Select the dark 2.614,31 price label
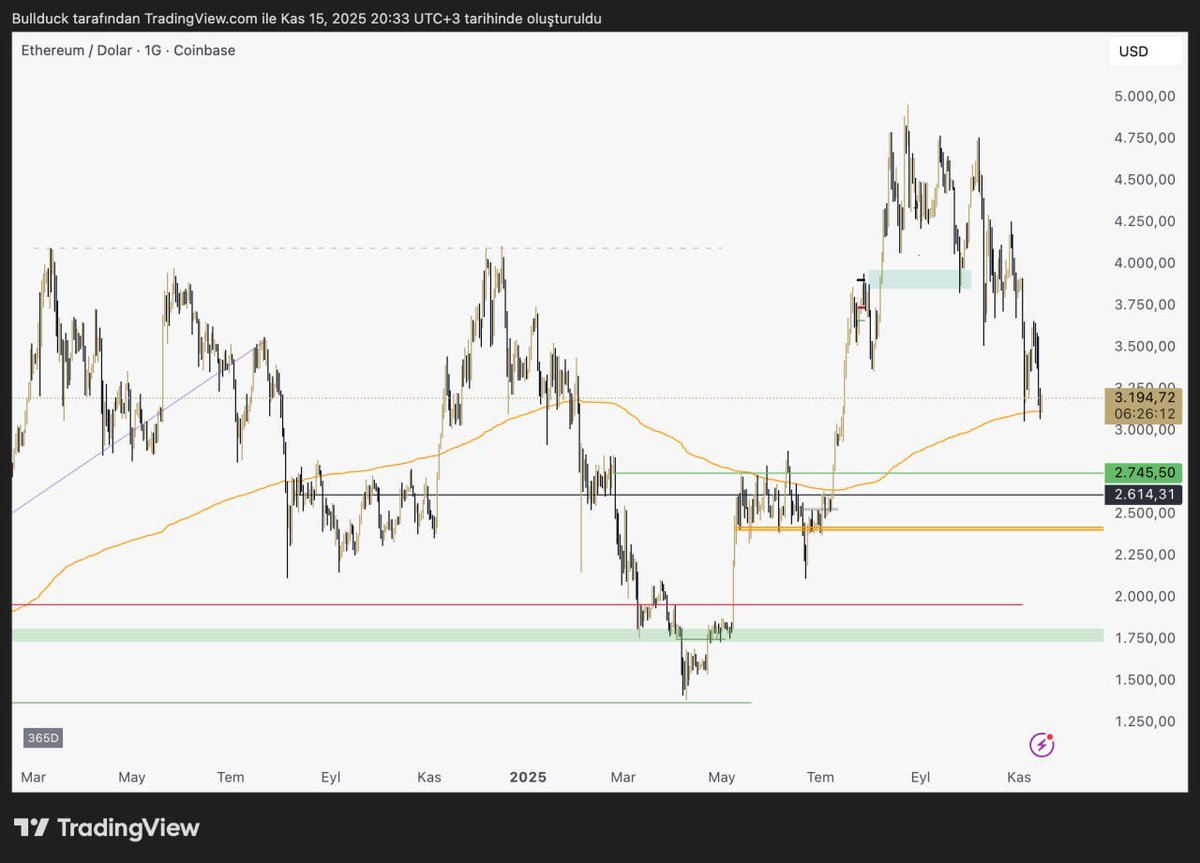The image size is (1200, 863). [1143, 494]
